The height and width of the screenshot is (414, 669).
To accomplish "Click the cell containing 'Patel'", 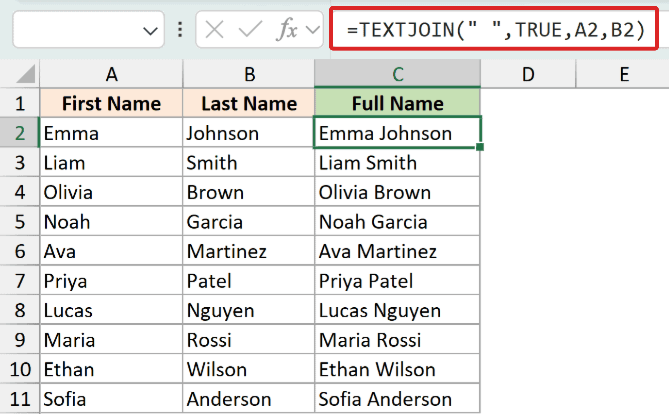I will tap(249, 280).
